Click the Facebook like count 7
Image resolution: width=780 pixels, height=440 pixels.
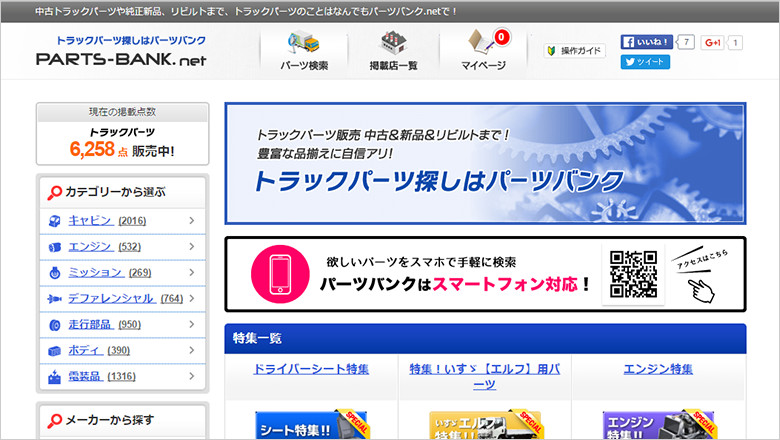pyautogui.click(x=686, y=42)
